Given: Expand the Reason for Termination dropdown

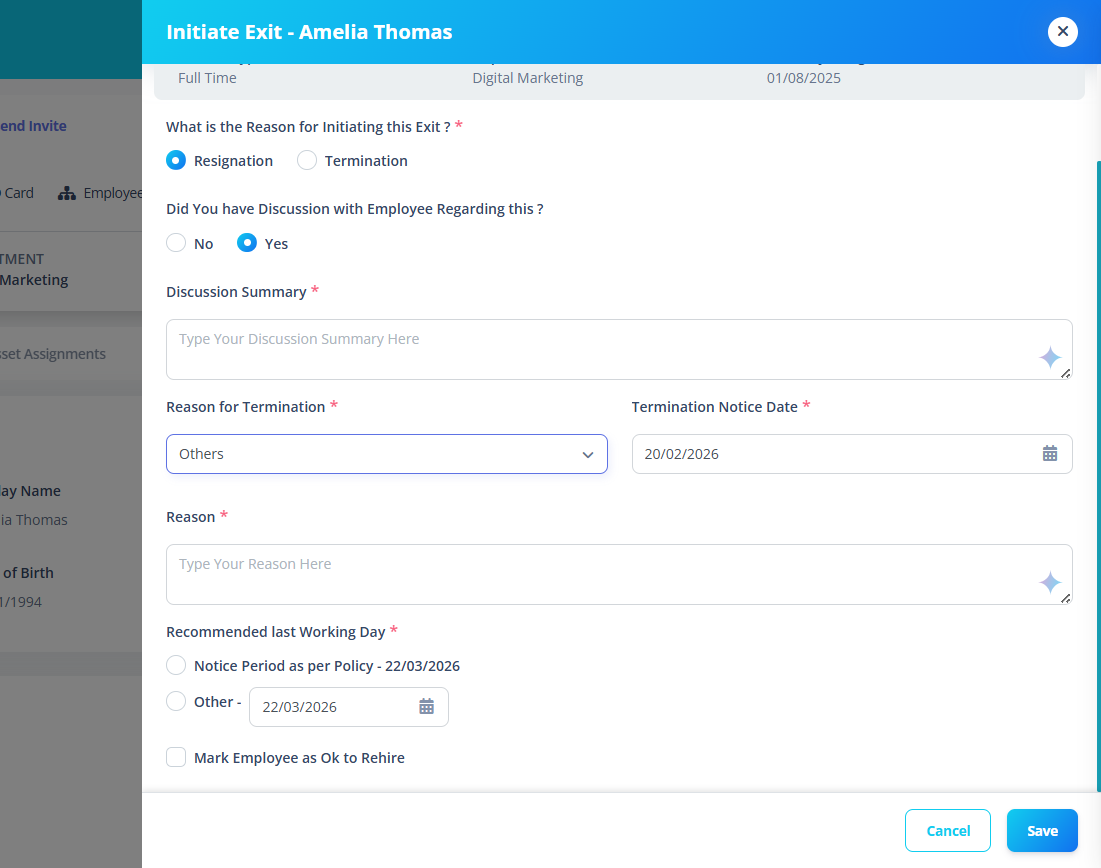Looking at the screenshot, I should point(387,454).
